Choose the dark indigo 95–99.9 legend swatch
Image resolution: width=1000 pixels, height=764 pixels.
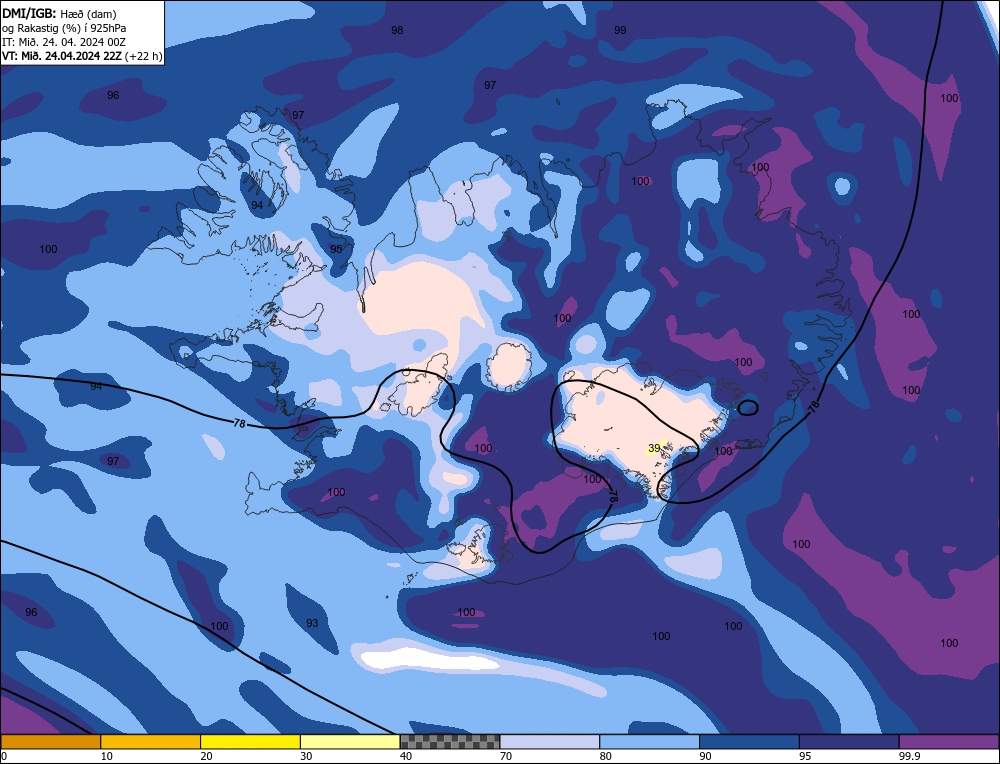pos(849,742)
